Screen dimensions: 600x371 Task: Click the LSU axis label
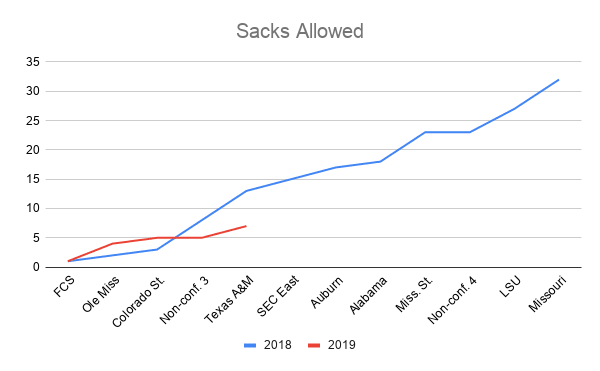point(510,287)
